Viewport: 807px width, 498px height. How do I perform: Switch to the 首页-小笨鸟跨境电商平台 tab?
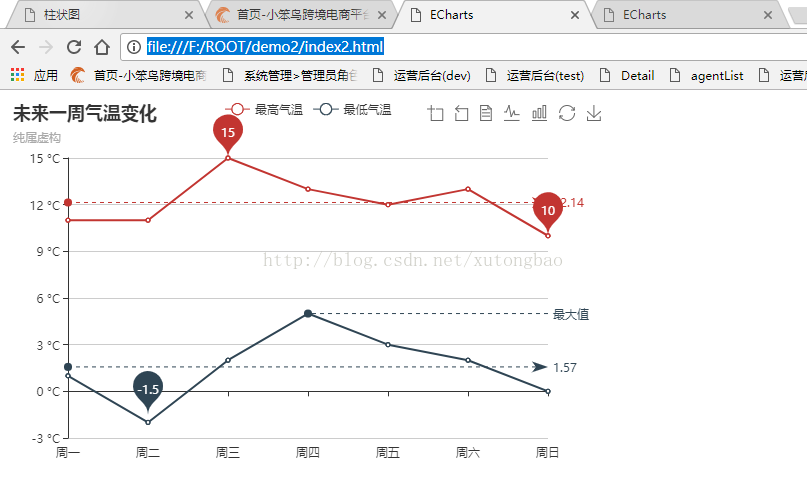tap(303, 15)
